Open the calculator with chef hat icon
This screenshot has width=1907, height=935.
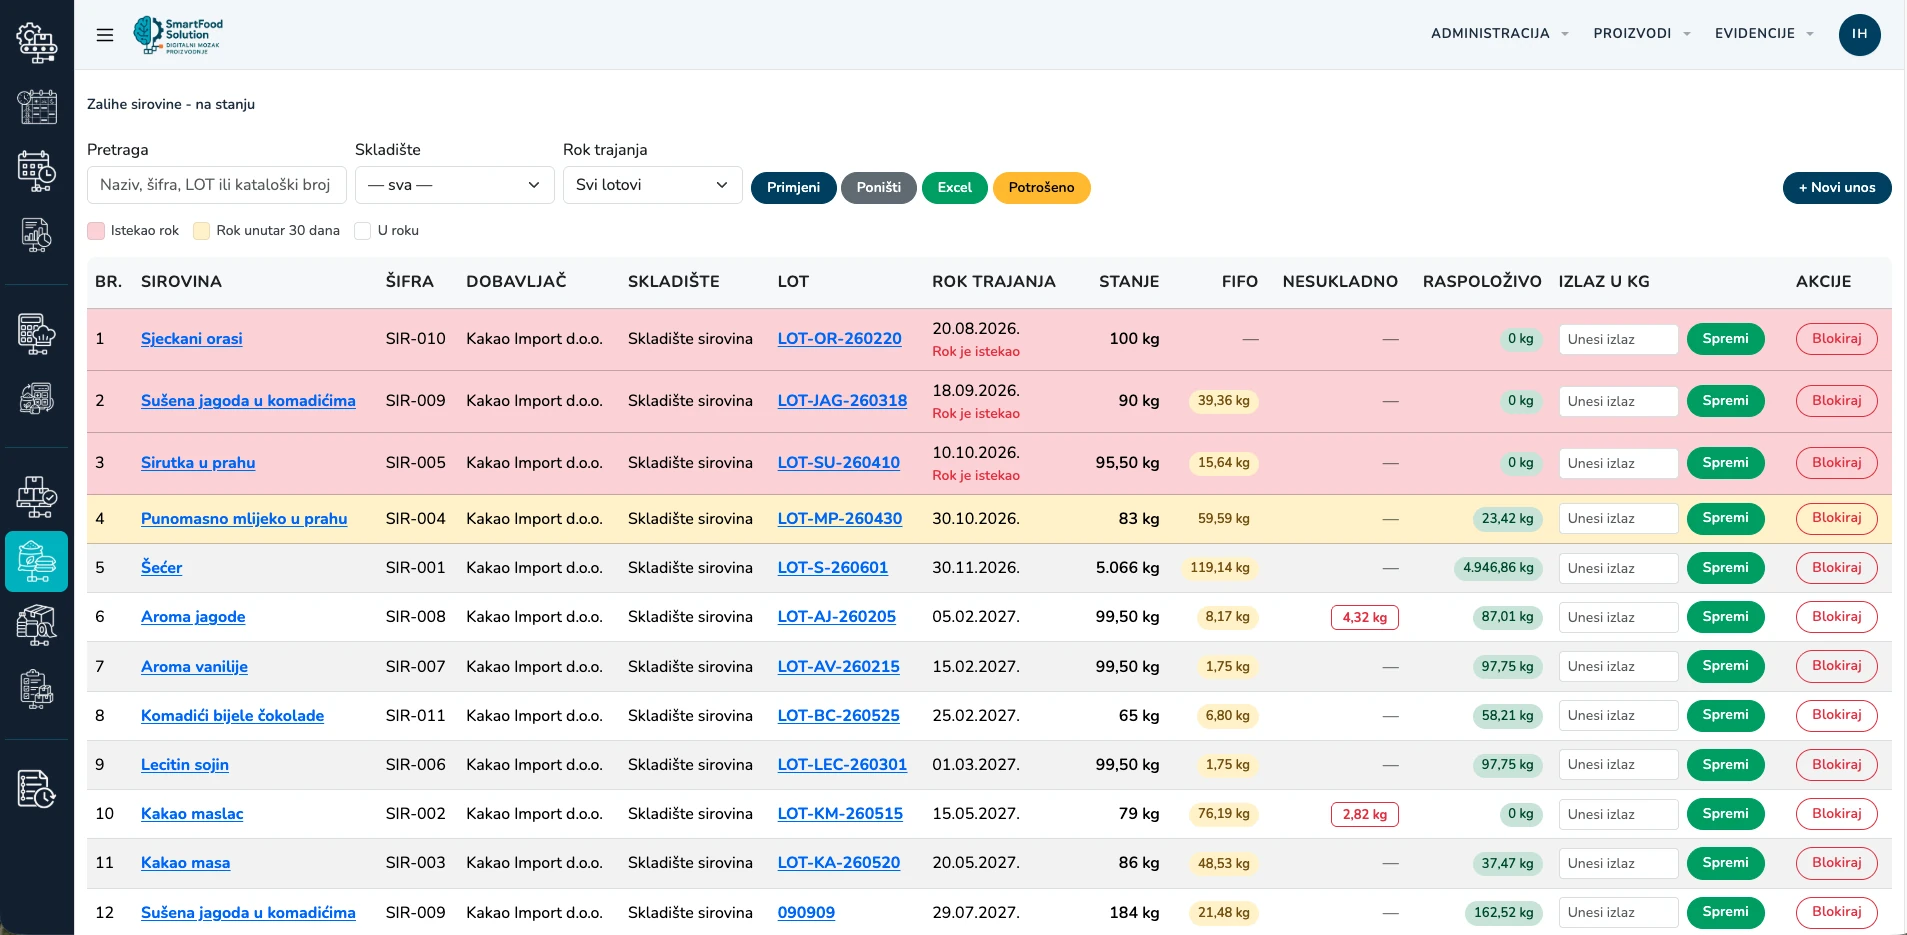click(x=37, y=334)
